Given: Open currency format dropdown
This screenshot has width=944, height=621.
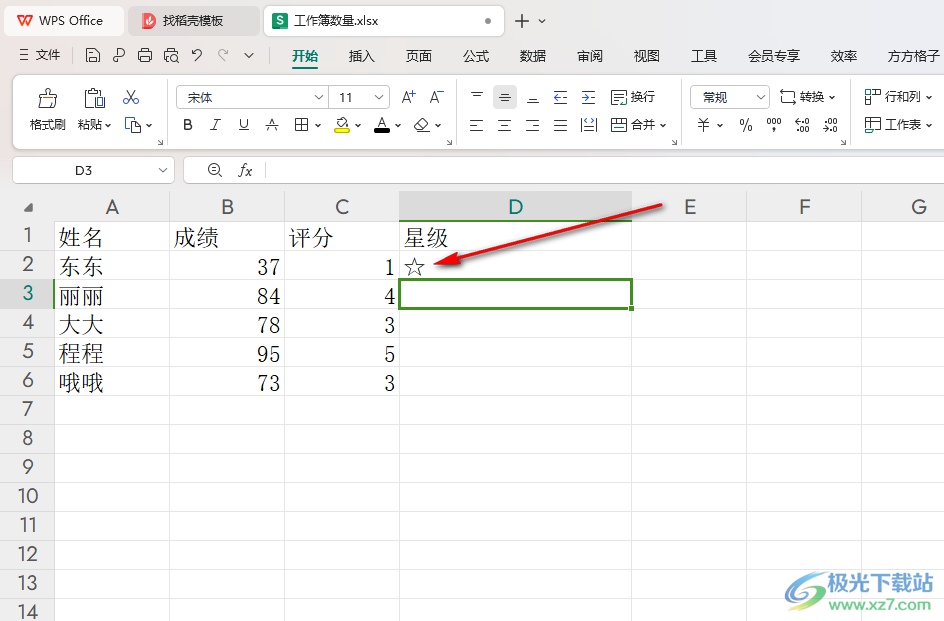Looking at the screenshot, I should pyautogui.click(x=720, y=125).
